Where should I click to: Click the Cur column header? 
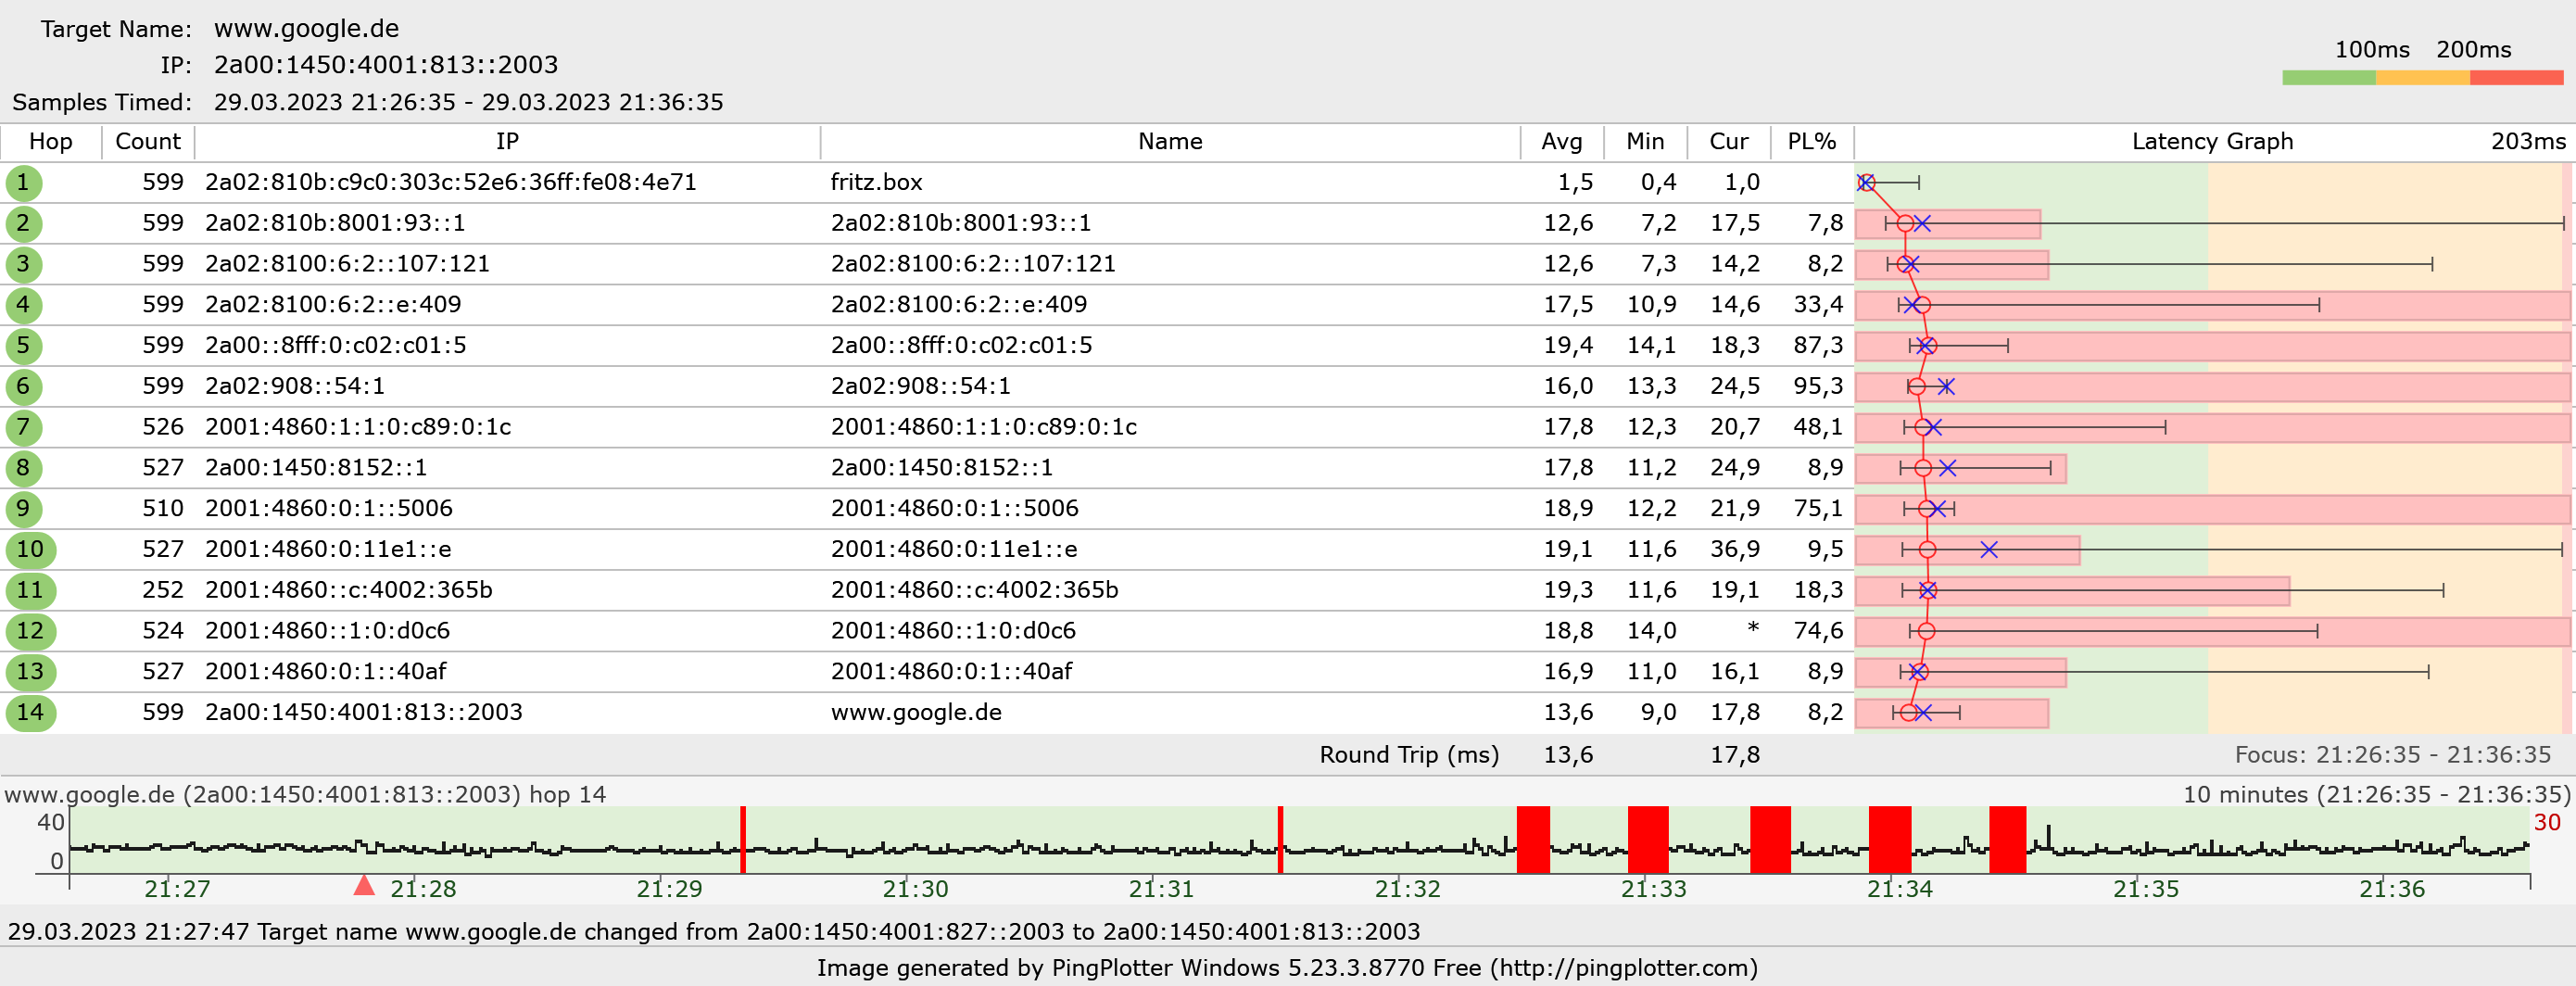pyautogui.click(x=1729, y=142)
